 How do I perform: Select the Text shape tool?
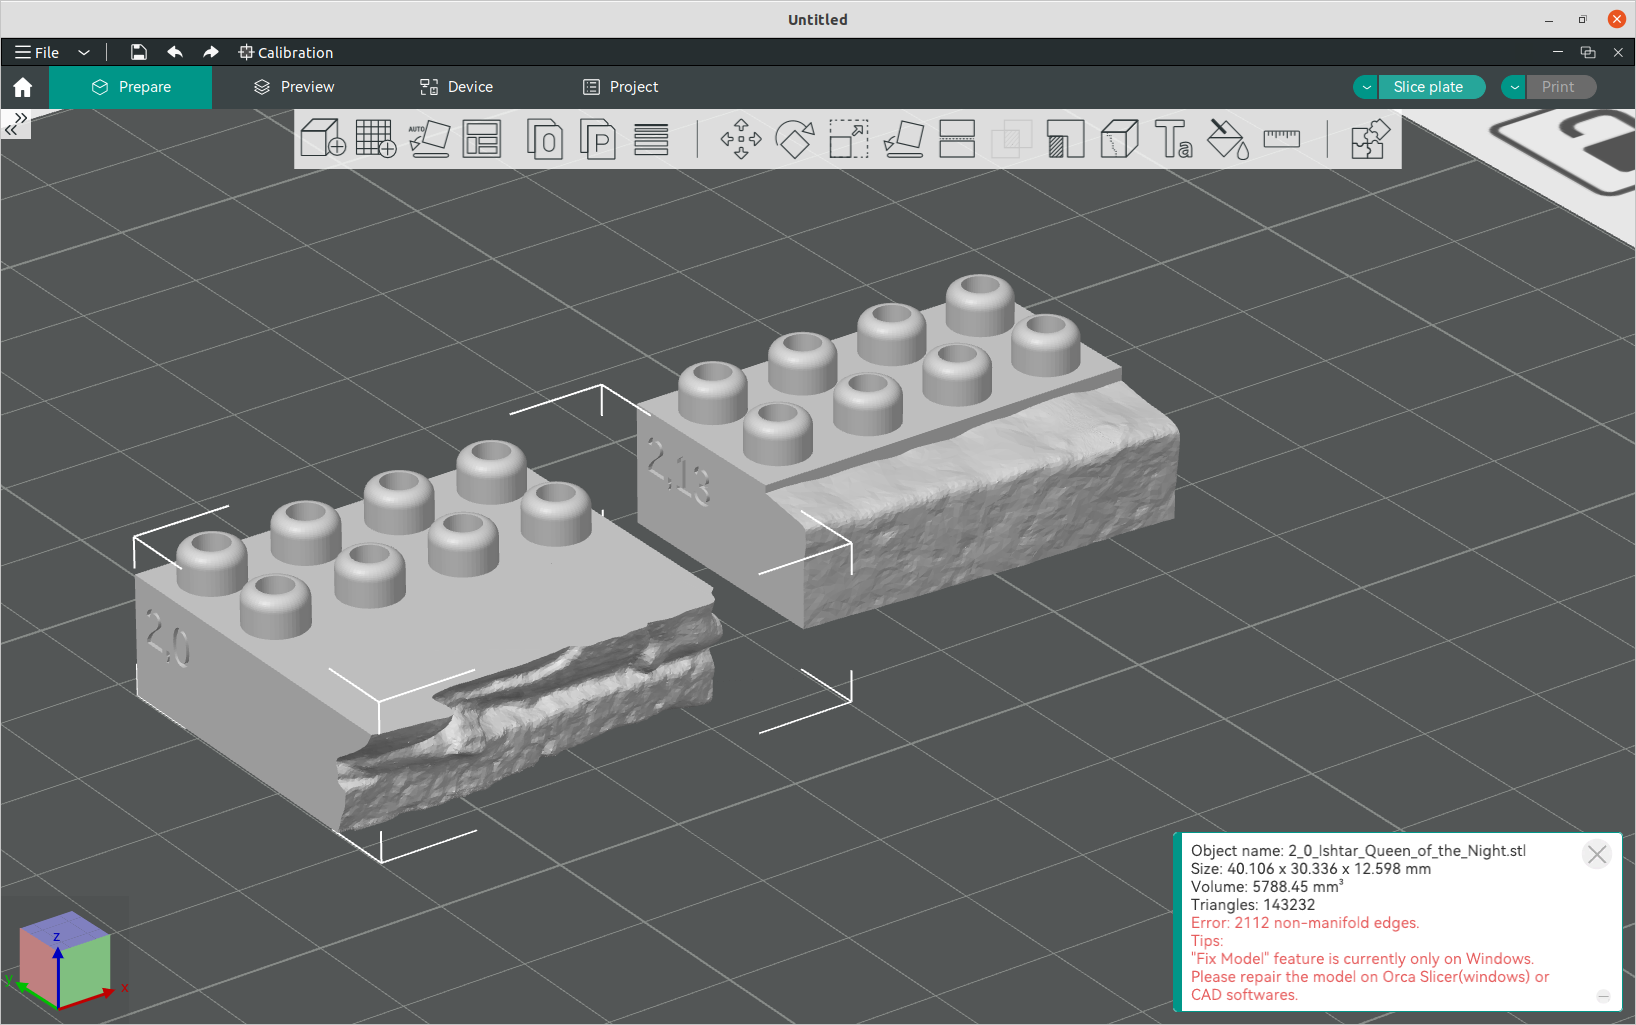[x=1173, y=139]
